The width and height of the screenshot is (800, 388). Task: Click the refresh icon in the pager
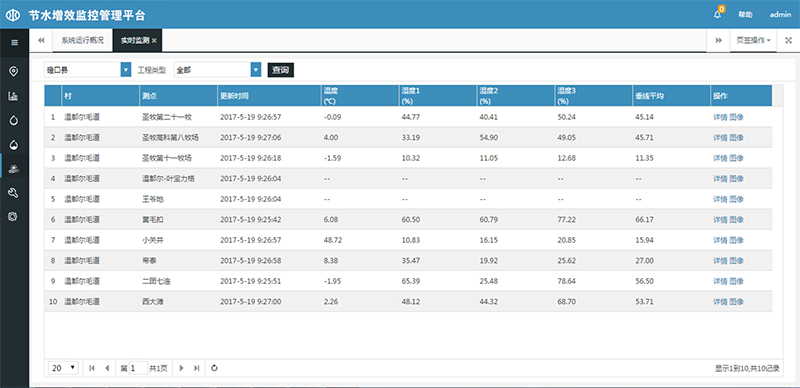pyautogui.click(x=214, y=368)
